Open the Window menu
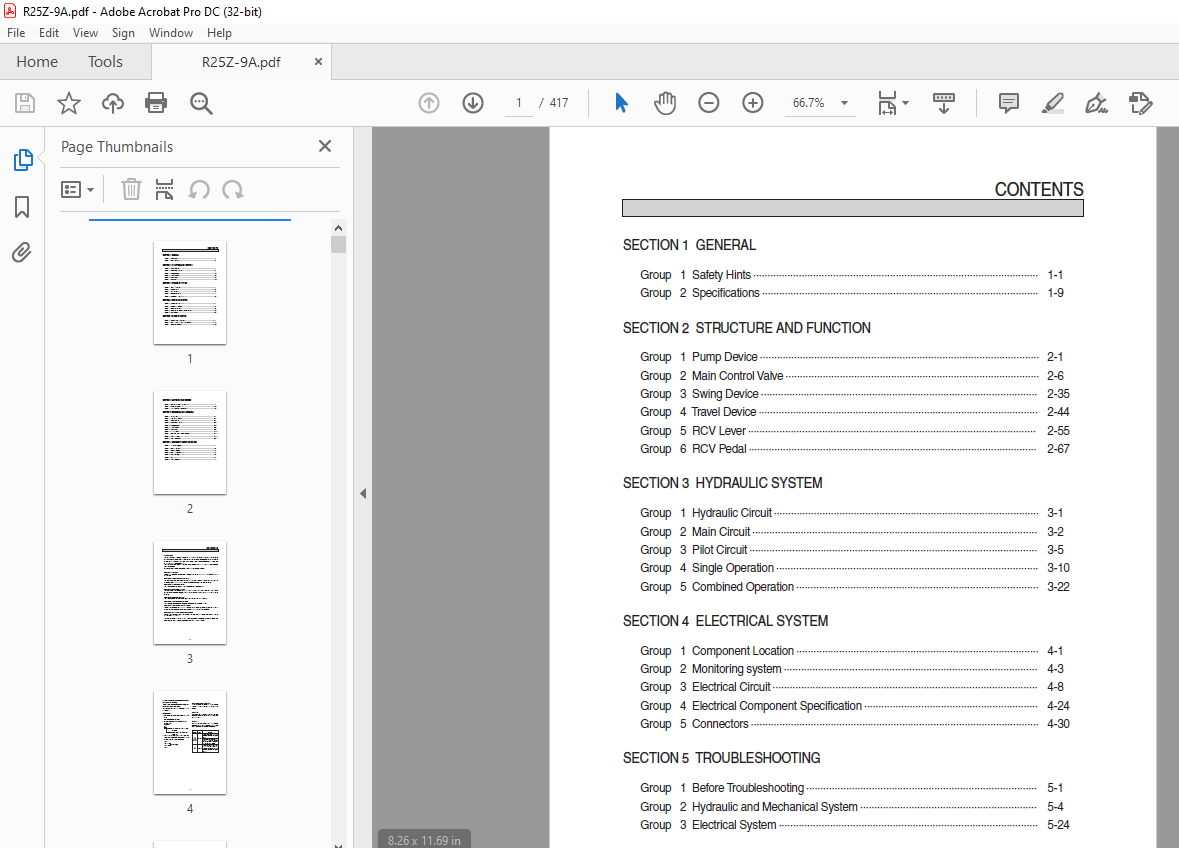Image resolution: width=1179 pixels, height=848 pixels. point(171,33)
